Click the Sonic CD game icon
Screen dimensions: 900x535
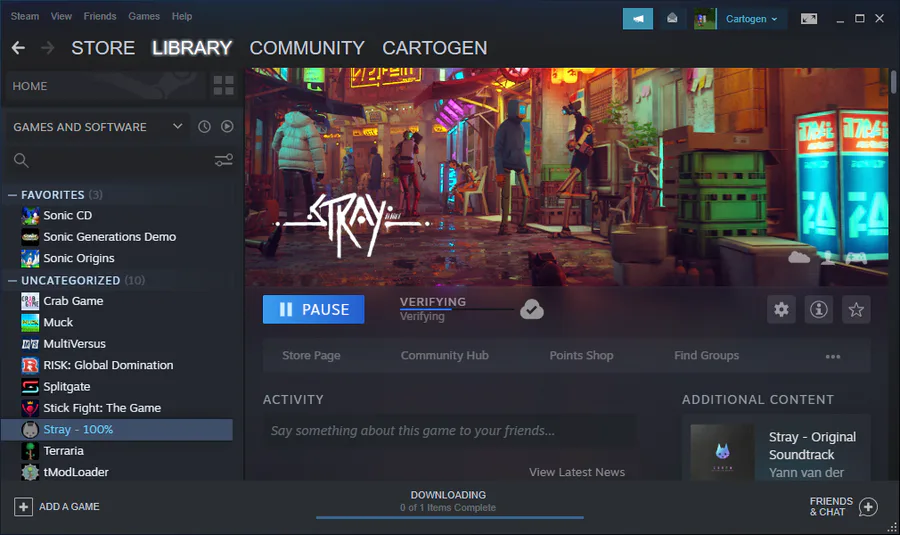pos(30,216)
